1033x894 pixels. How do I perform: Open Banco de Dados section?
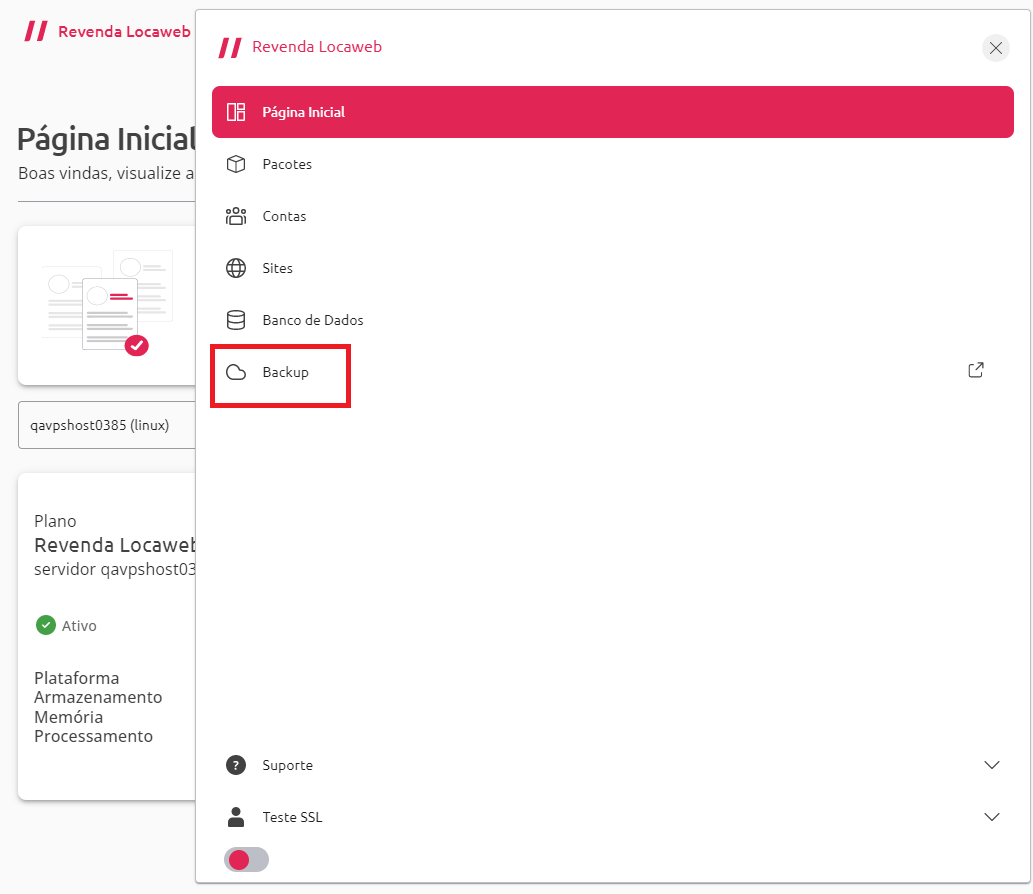point(612,320)
